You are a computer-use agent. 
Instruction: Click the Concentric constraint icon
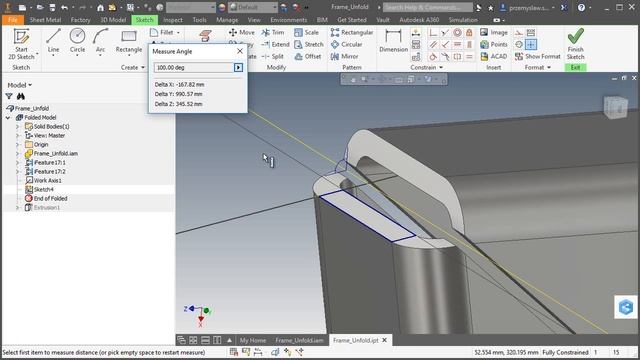(x=458, y=32)
